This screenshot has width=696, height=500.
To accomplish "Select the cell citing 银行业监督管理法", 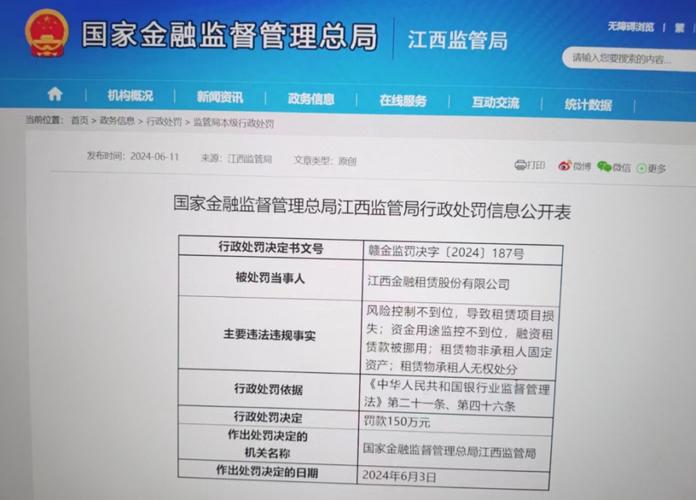I will 457,395.
